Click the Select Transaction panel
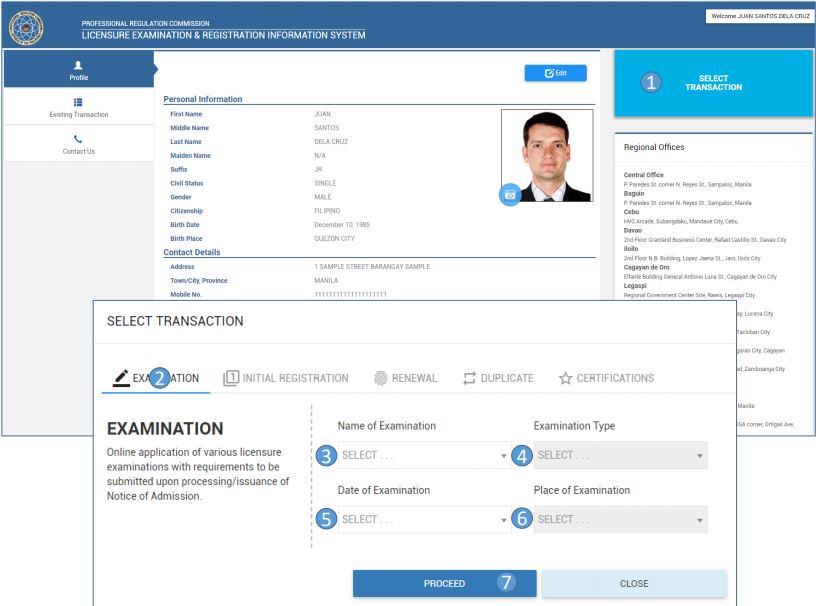Image resolution: width=816 pixels, height=606 pixels. 713,83
